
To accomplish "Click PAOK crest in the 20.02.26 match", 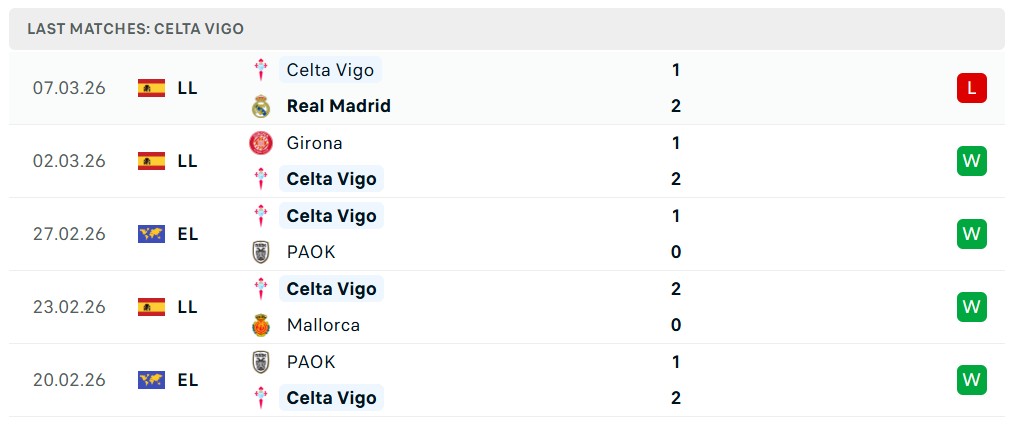I will 261,362.
